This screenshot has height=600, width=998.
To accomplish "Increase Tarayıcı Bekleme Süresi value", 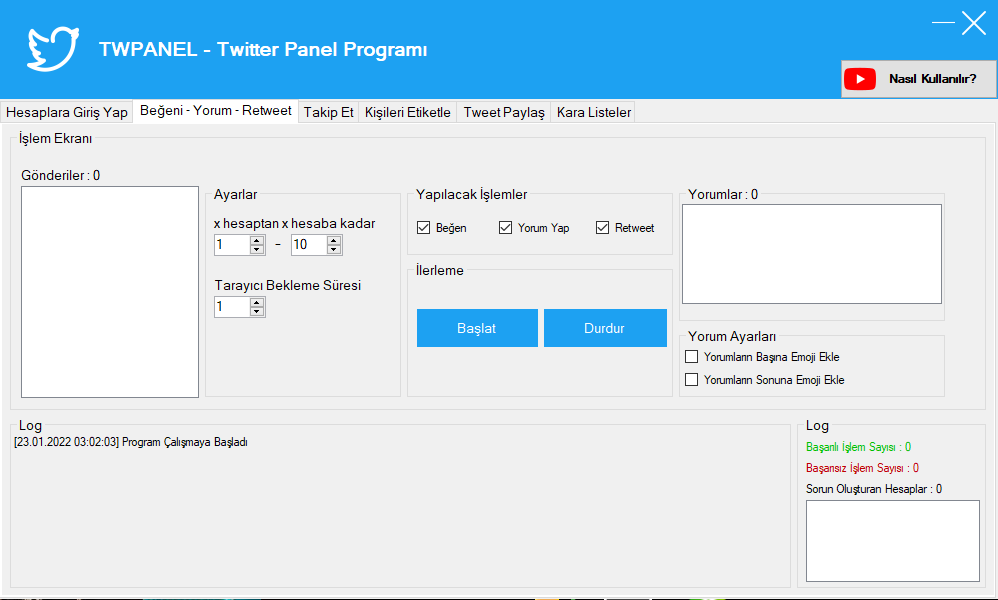I will tap(257, 302).
